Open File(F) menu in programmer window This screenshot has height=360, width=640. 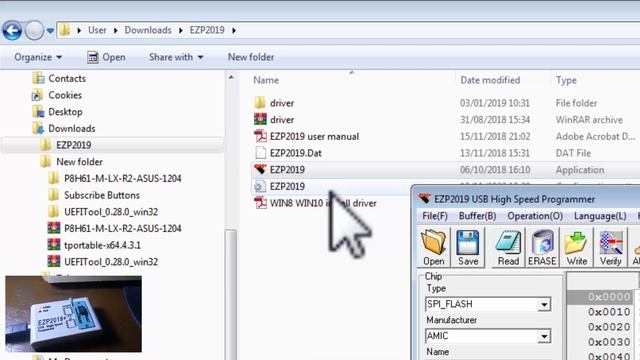click(x=435, y=216)
